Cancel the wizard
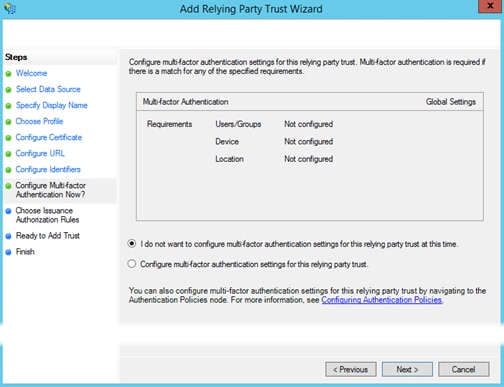Viewport: 504px width, 387px height. [x=464, y=369]
